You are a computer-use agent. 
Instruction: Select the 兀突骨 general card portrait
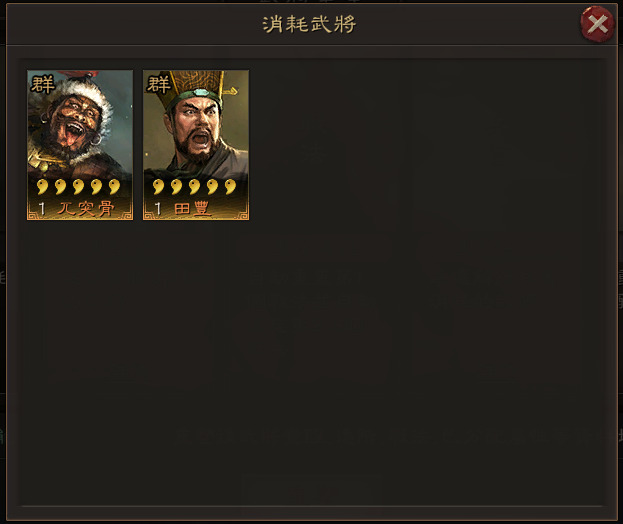(x=80, y=145)
